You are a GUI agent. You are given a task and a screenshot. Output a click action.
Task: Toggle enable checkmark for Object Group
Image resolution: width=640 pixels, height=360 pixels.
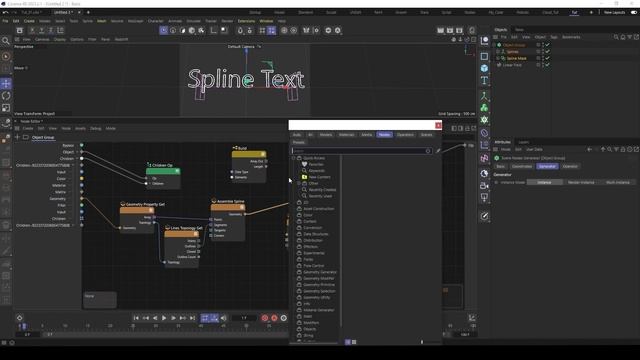point(547,45)
